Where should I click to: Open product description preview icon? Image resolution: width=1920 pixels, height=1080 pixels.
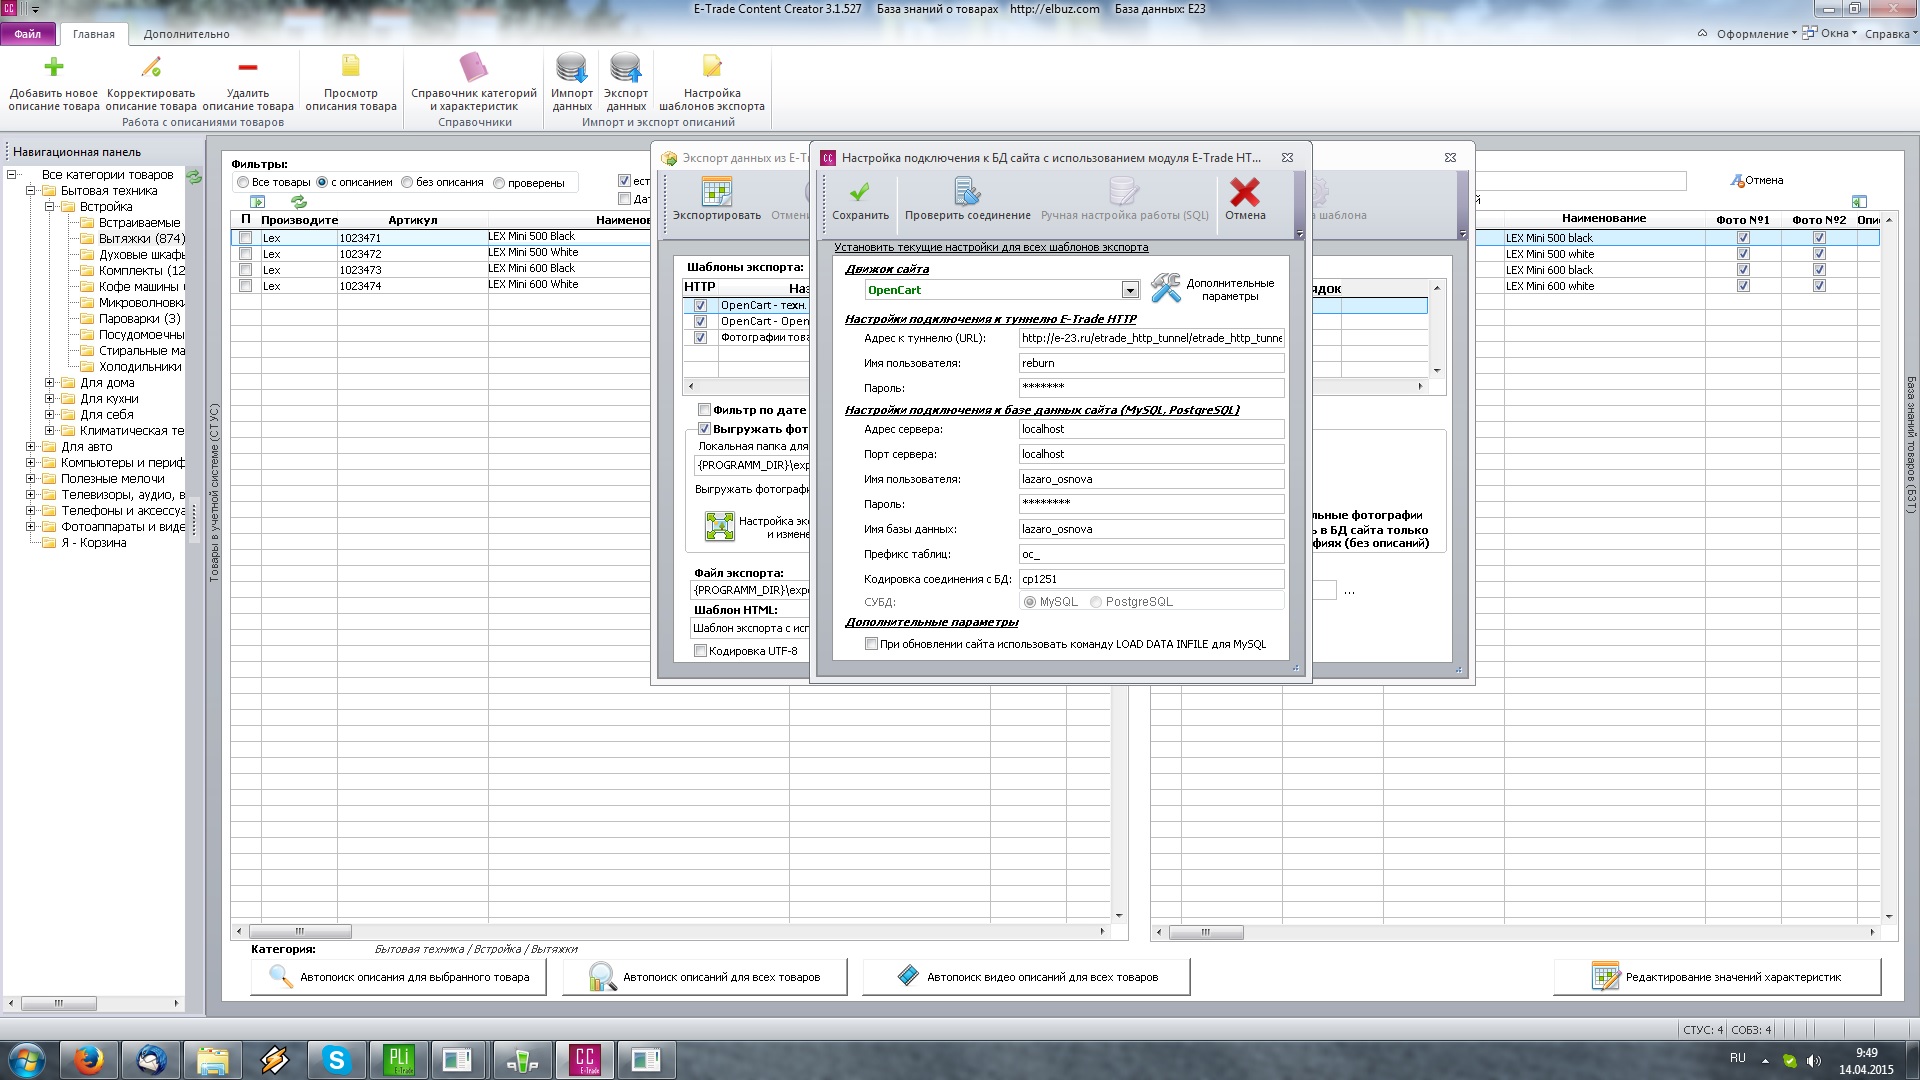click(x=351, y=67)
